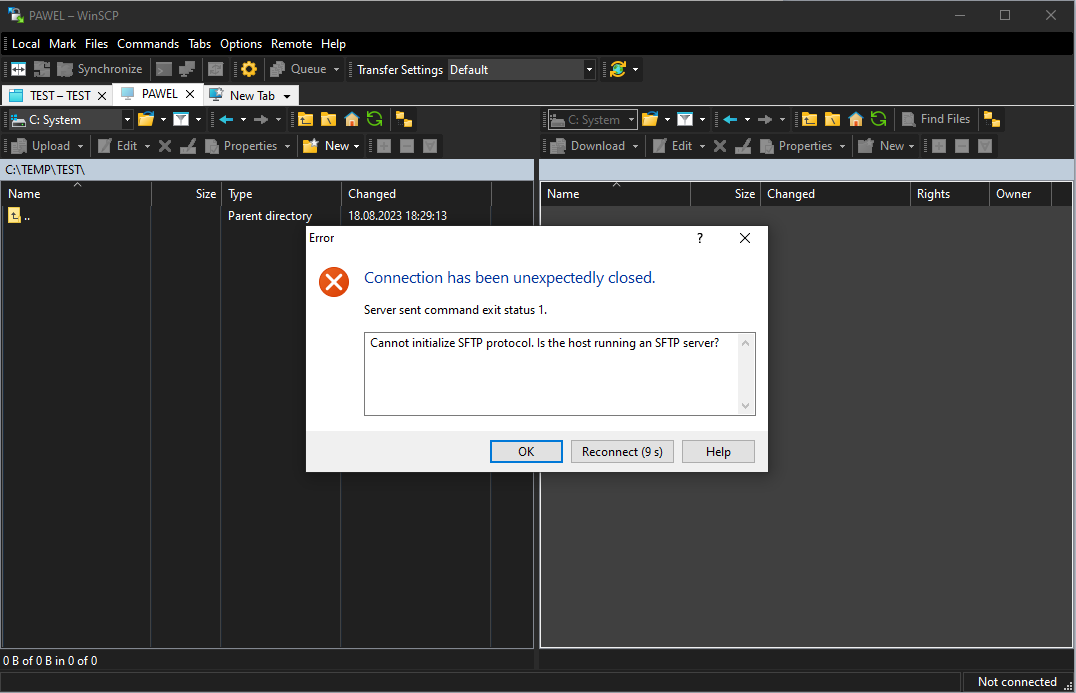This screenshot has width=1076, height=693.
Task: Select the parent directory row
Action: [x=247, y=216]
